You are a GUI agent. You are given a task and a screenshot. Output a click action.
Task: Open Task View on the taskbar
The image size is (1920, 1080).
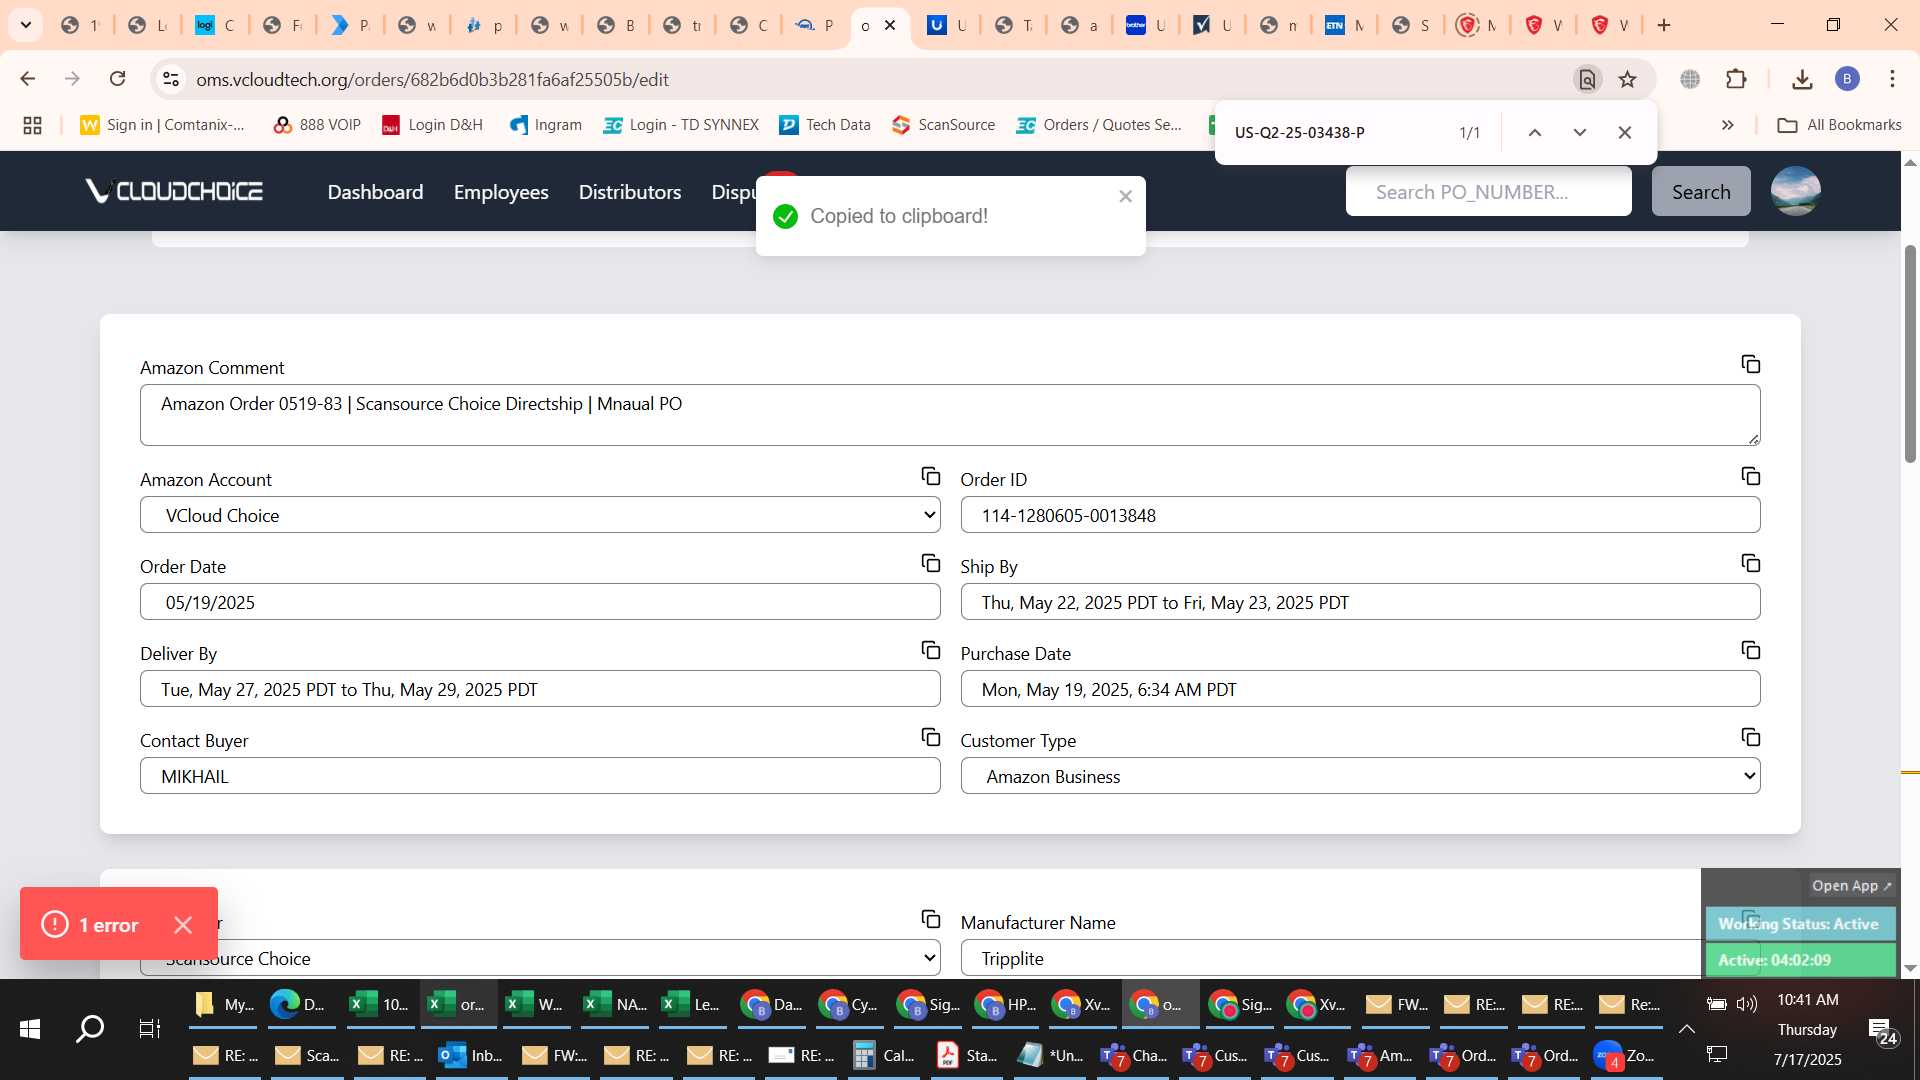coord(149,1028)
